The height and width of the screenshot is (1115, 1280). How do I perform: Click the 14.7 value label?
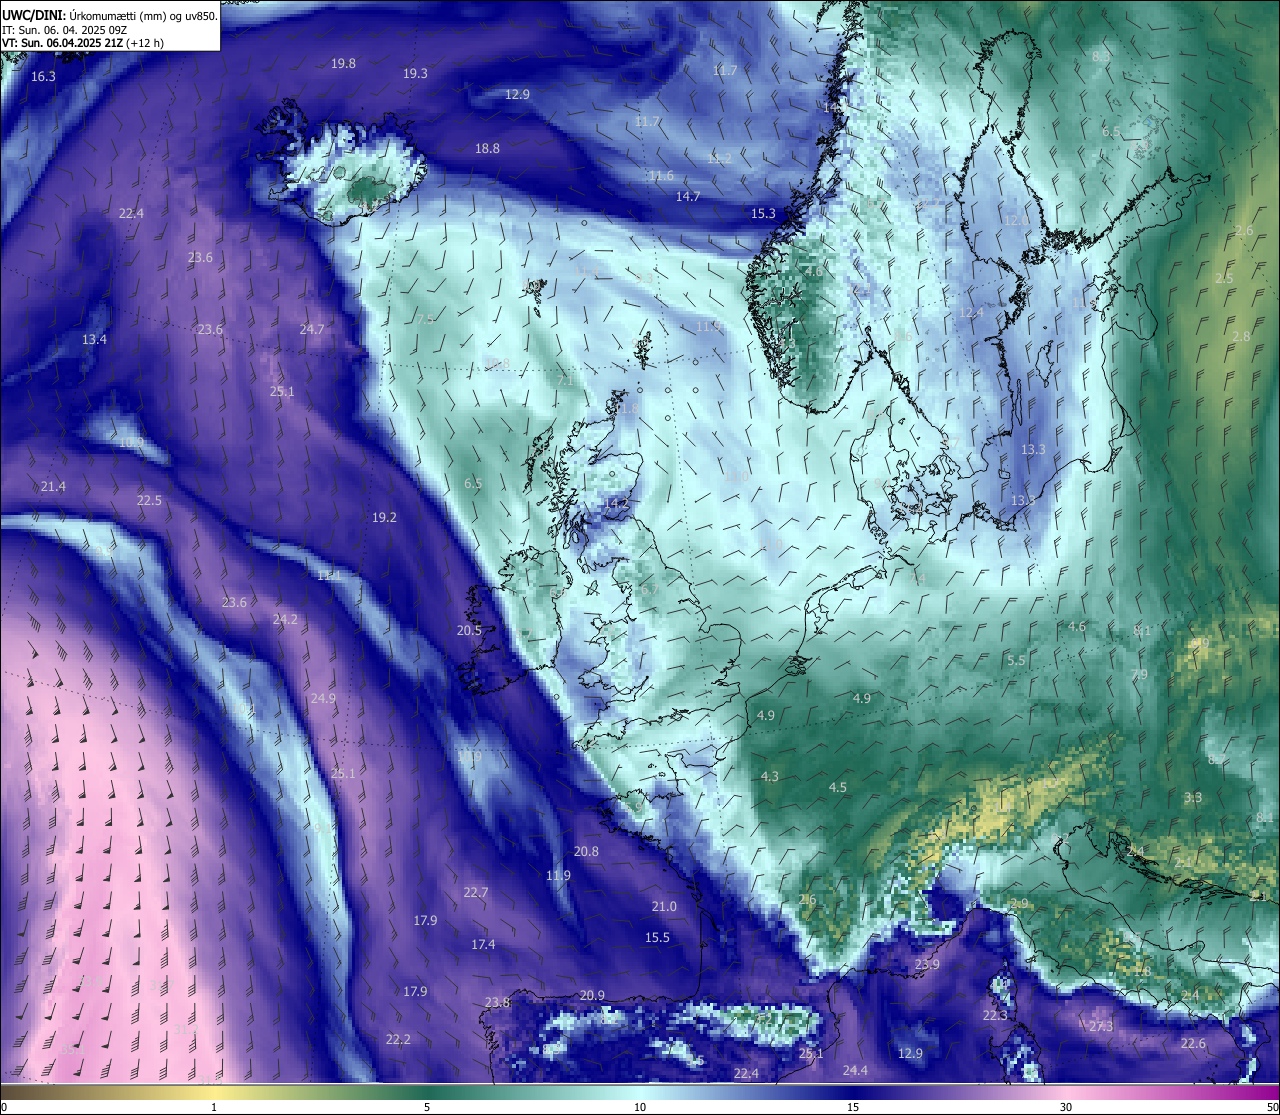(688, 197)
